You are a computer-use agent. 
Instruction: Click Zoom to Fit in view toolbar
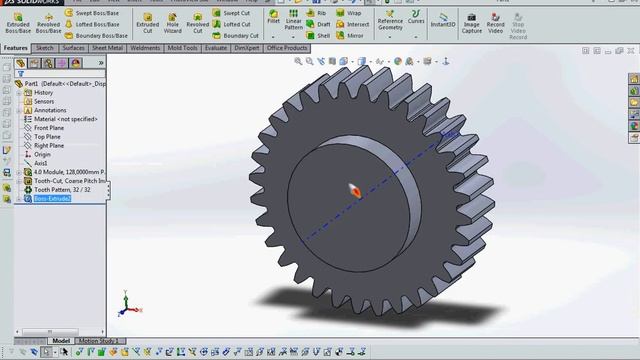point(298,61)
